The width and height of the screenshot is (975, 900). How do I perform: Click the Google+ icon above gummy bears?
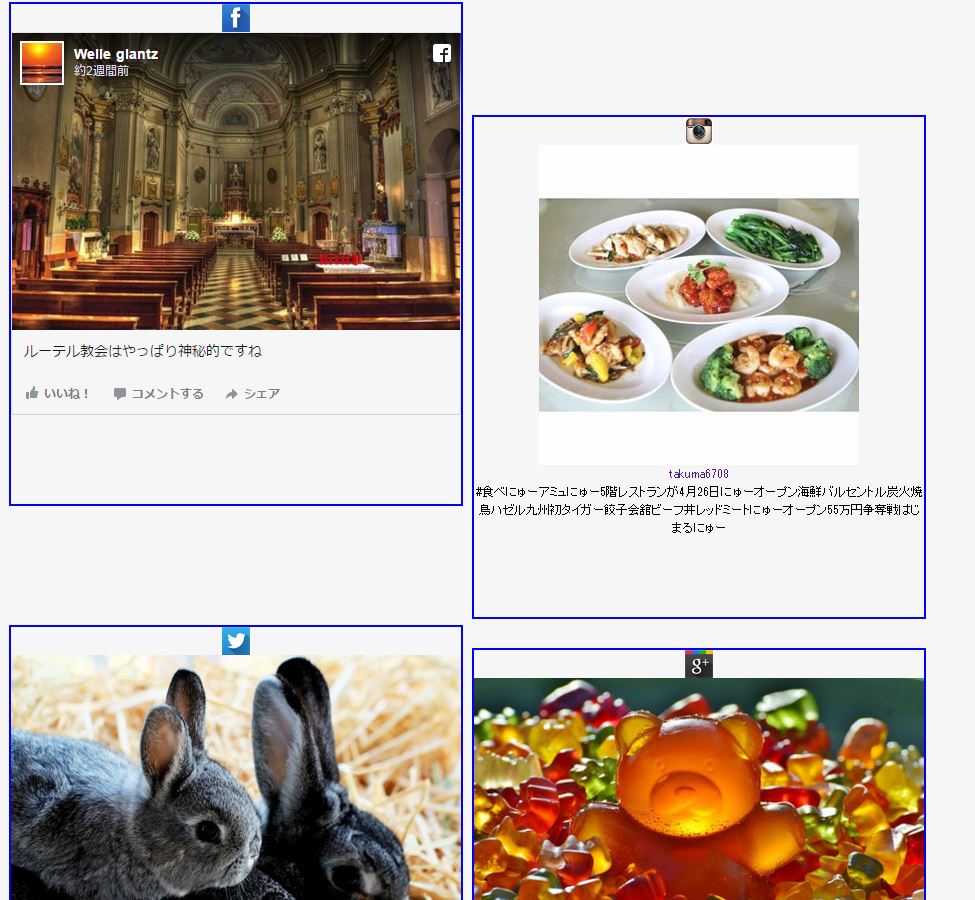(698, 664)
